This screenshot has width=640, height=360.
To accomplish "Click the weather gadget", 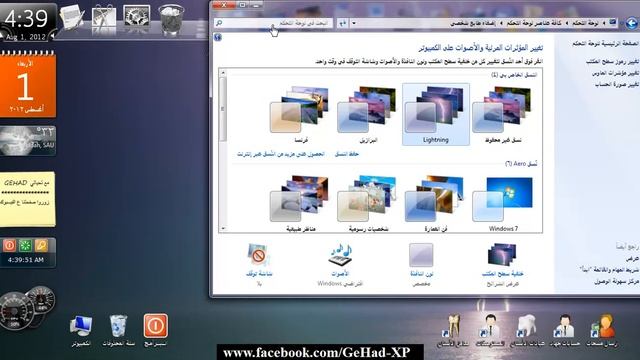I will [28, 141].
